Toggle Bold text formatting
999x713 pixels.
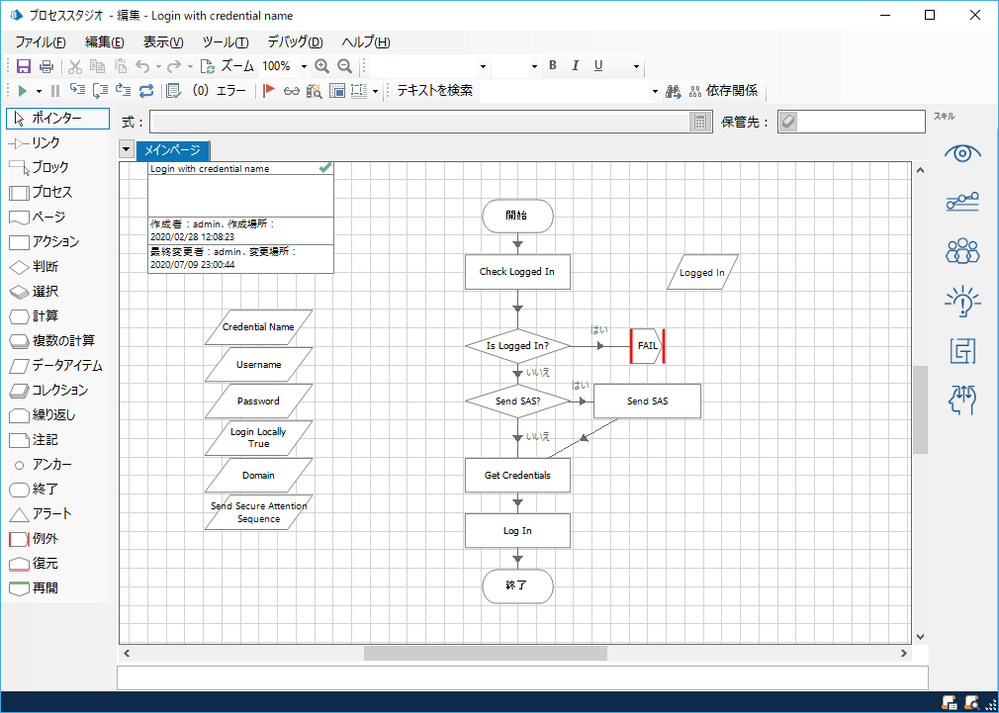click(552, 66)
